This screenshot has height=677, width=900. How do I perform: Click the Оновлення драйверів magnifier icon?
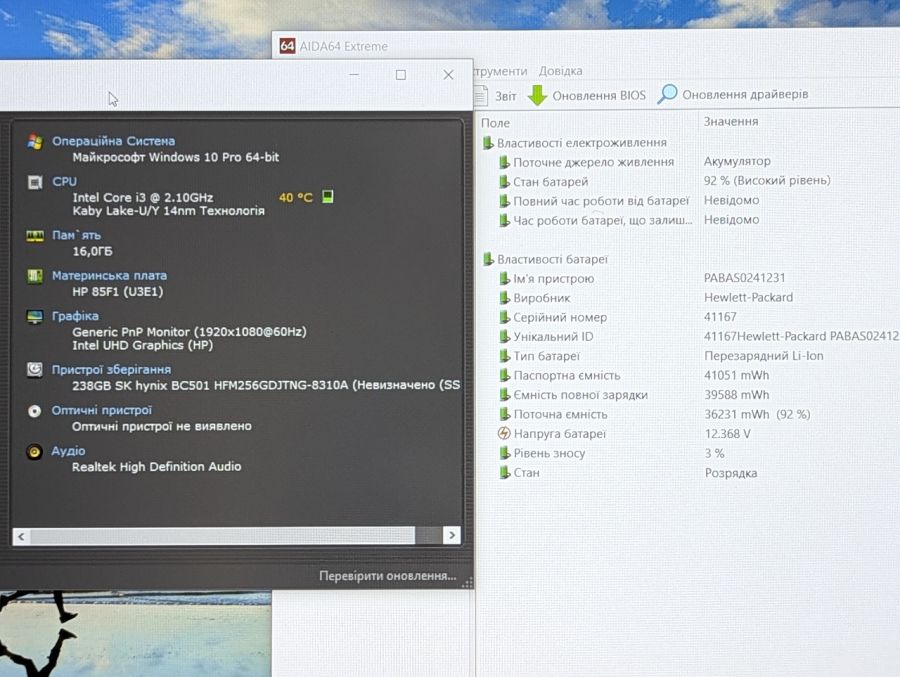(x=667, y=94)
